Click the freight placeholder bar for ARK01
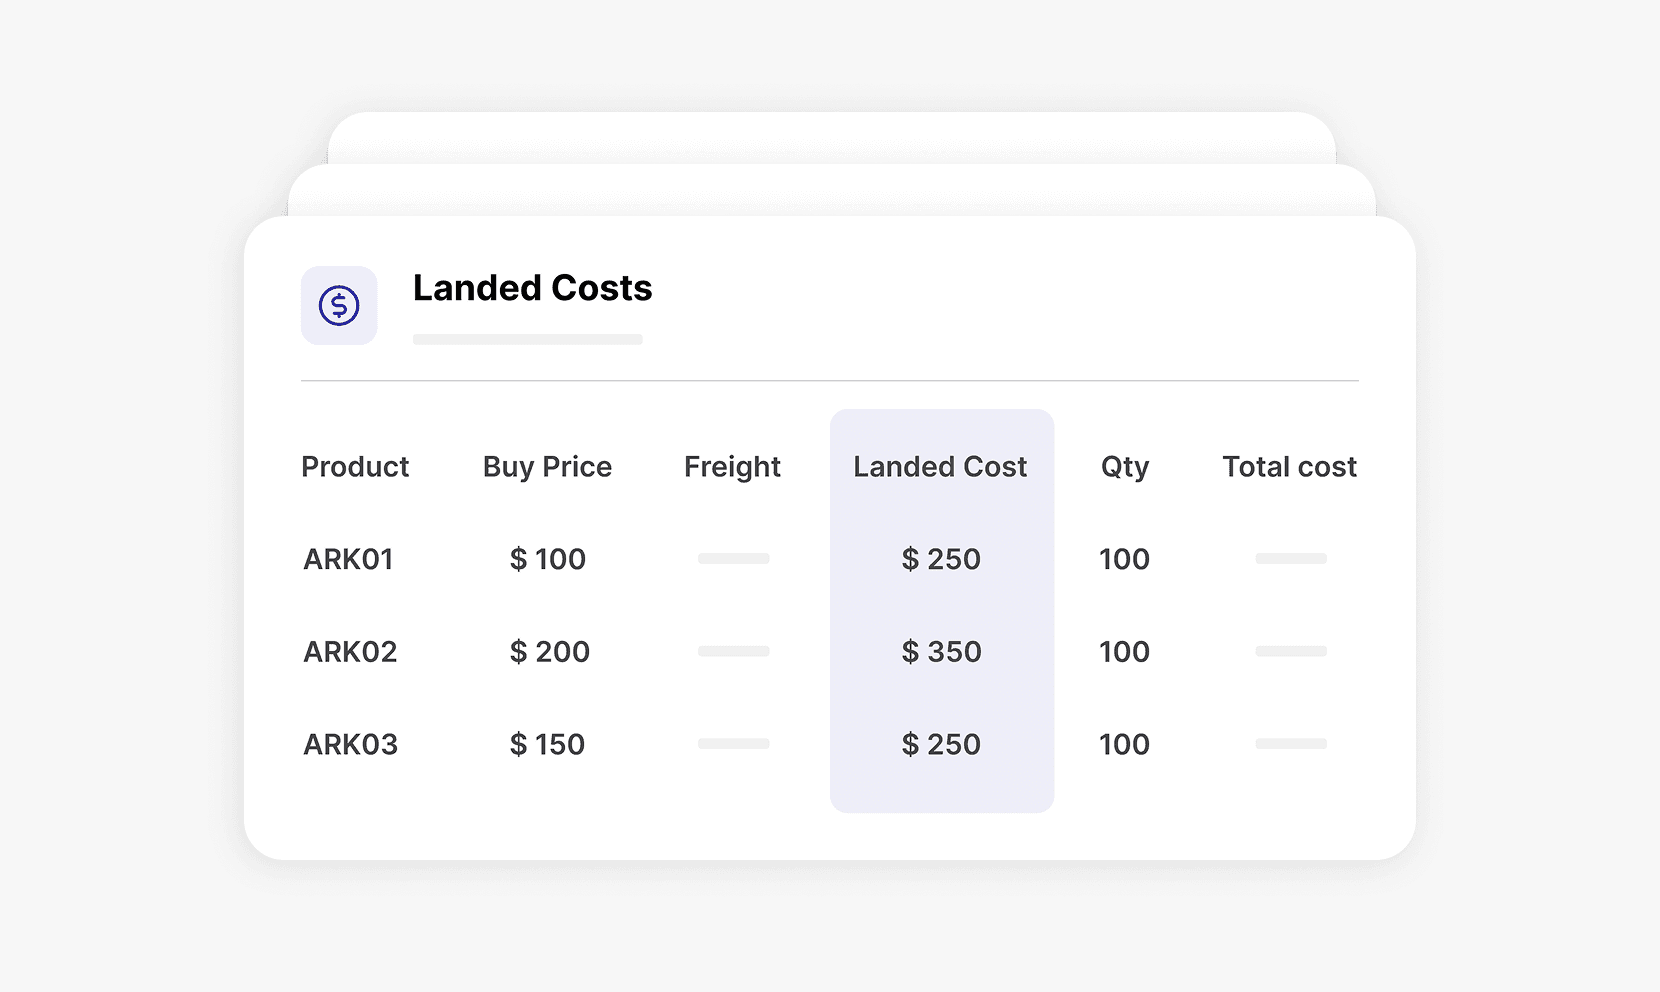 pyautogui.click(x=733, y=558)
